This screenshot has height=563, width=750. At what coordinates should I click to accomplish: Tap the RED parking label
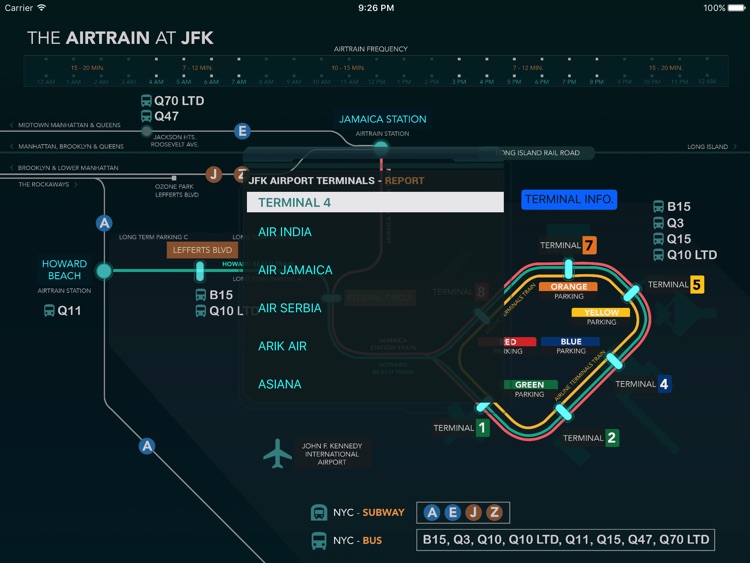click(508, 342)
